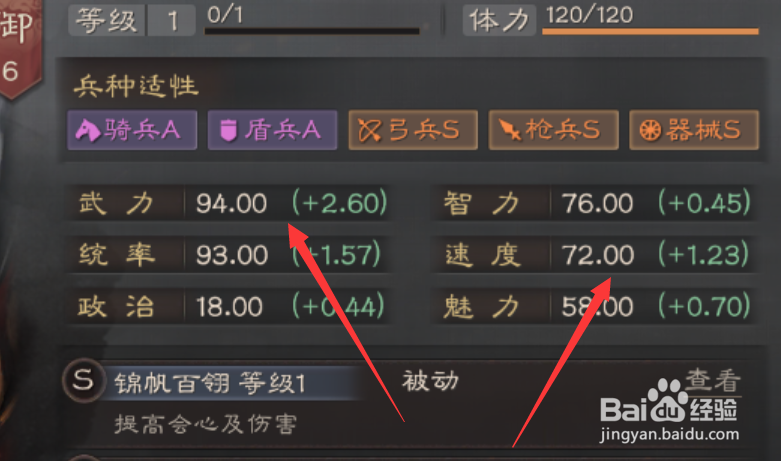Screen dimensions: 781x461
Task: Click the Baidu paw logo watermark
Action: tap(668, 399)
